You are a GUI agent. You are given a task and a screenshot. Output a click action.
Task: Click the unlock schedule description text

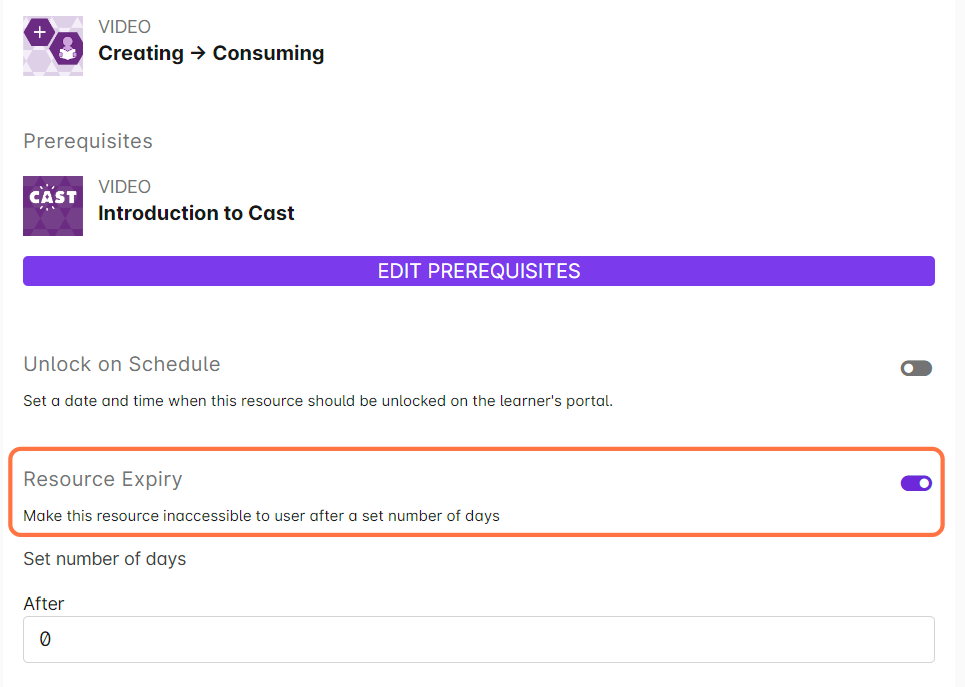(317, 401)
